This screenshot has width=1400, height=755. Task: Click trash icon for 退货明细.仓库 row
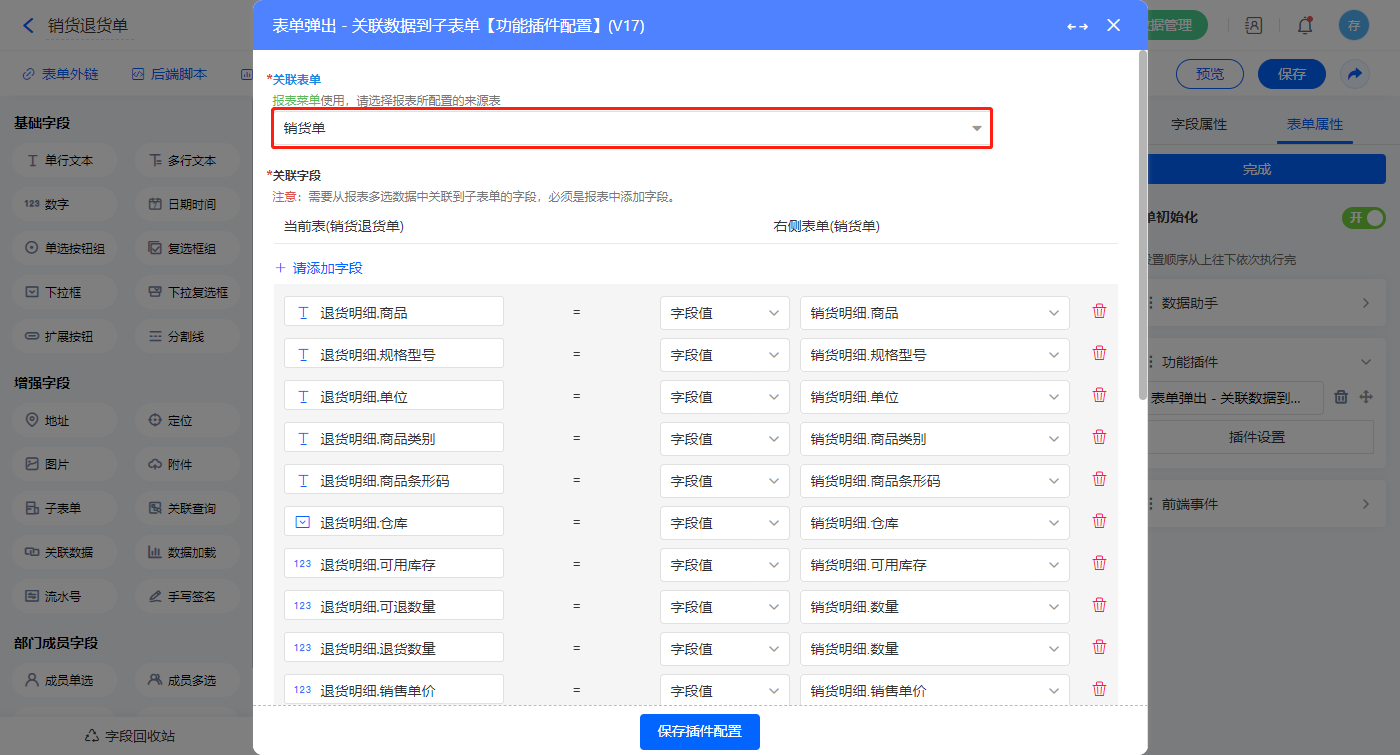1099,522
